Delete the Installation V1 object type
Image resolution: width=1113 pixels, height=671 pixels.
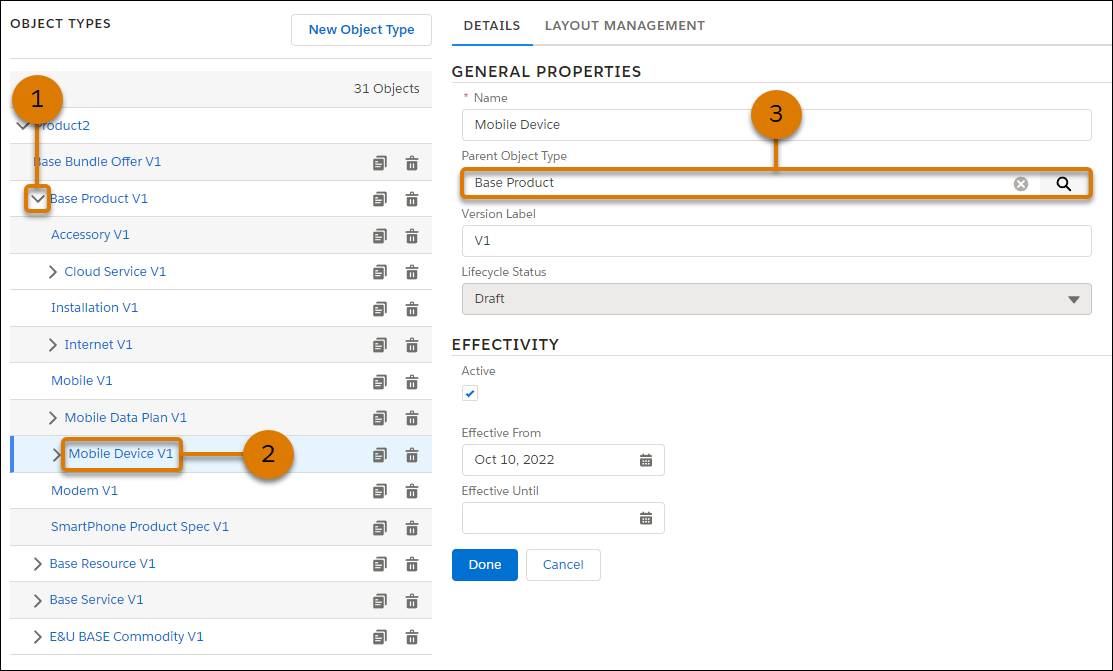pyautogui.click(x=412, y=309)
